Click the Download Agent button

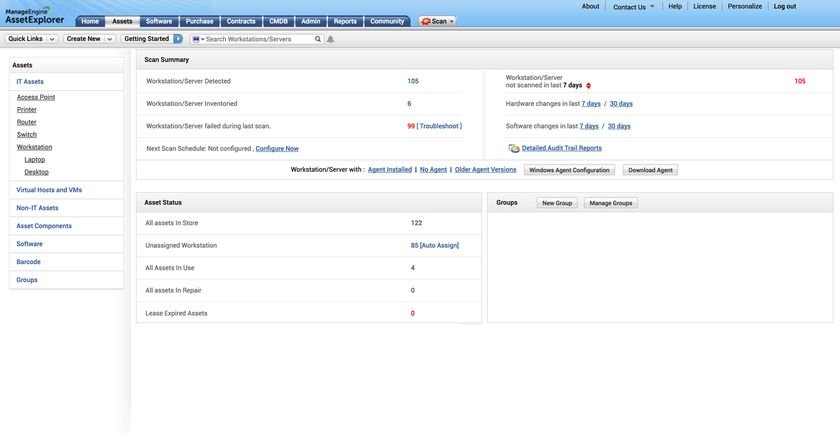click(650, 170)
